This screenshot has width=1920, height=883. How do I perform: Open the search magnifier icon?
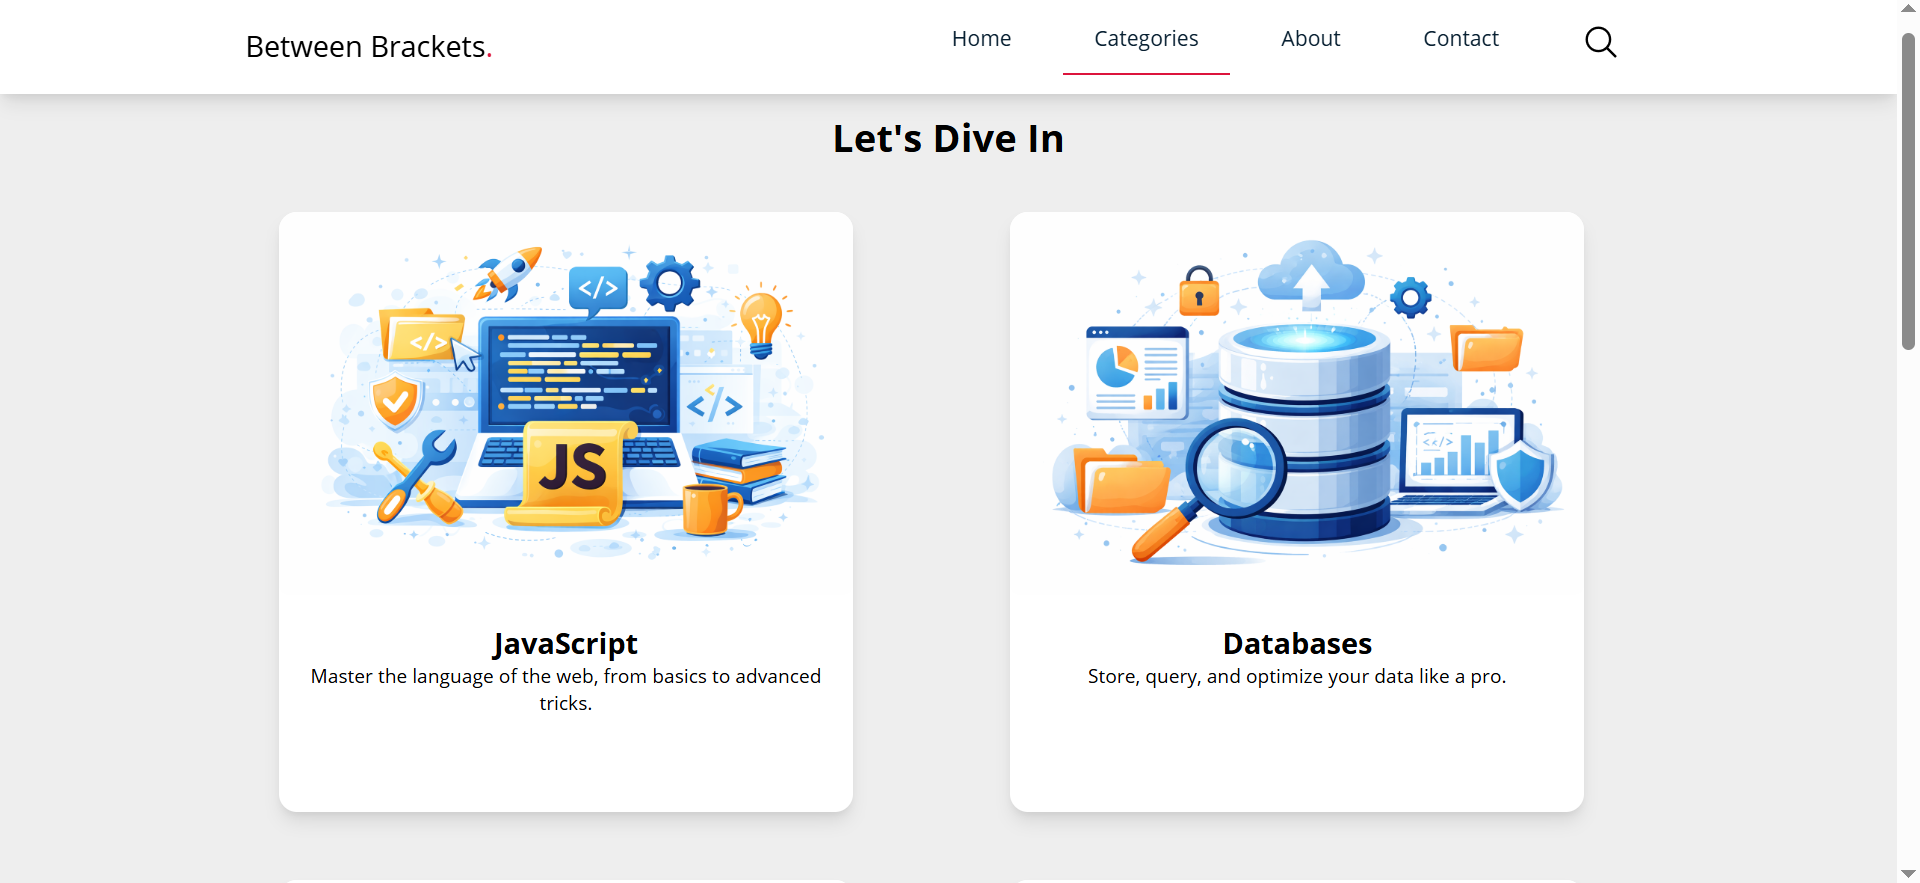(x=1600, y=42)
